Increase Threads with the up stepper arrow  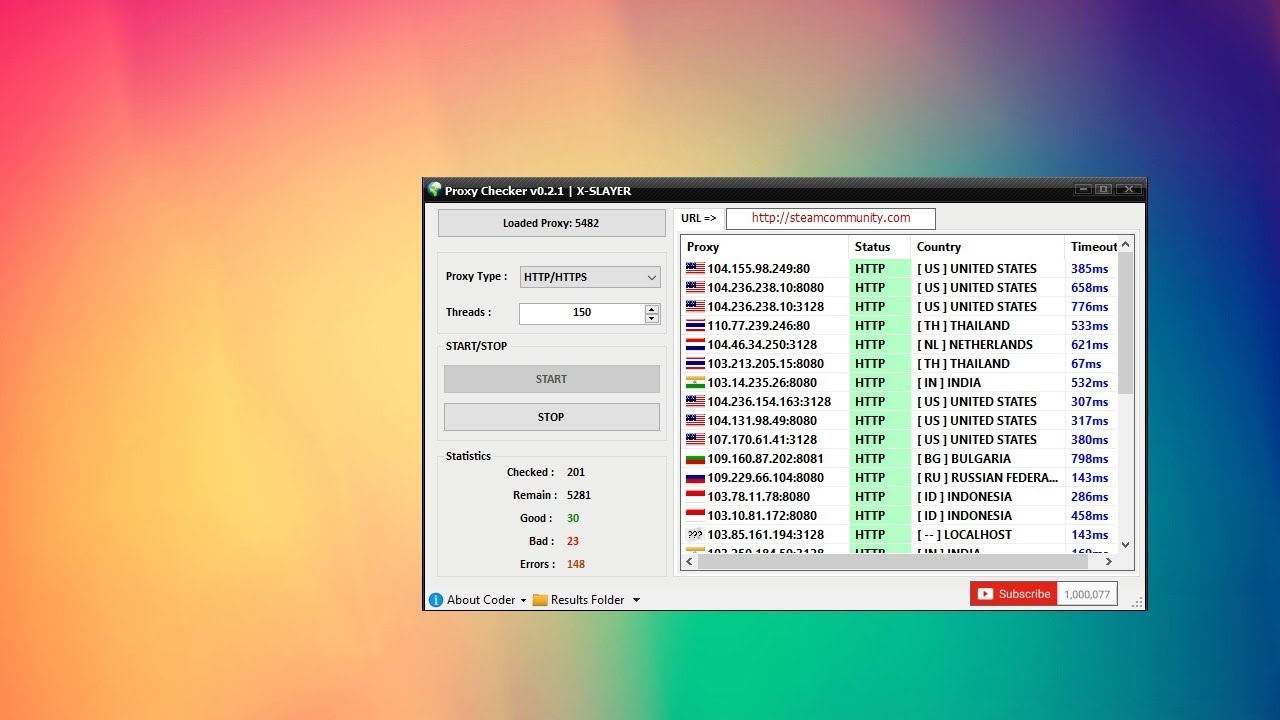652,308
